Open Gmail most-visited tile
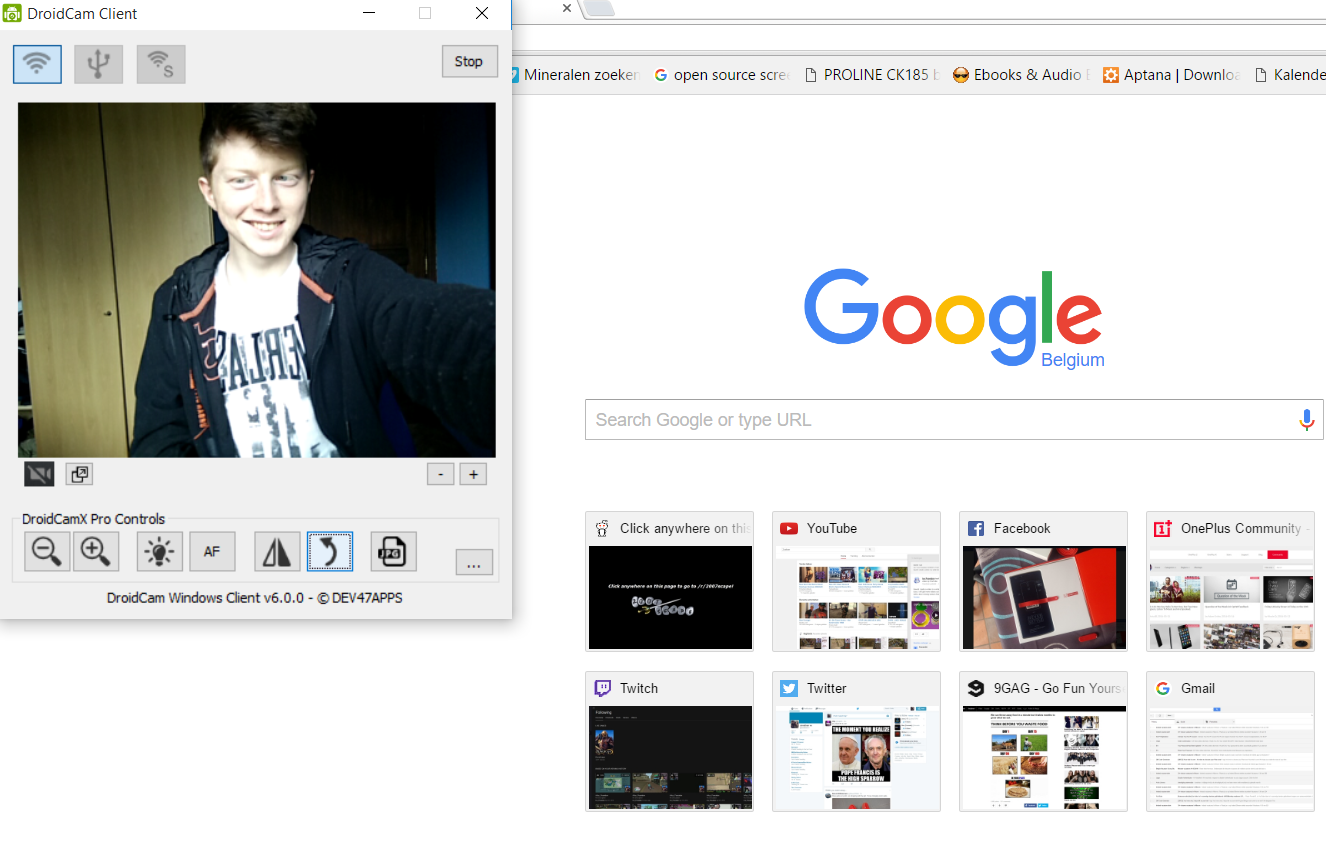Viewport: 1326px width, 864px height. click(x=1231, y=741)
